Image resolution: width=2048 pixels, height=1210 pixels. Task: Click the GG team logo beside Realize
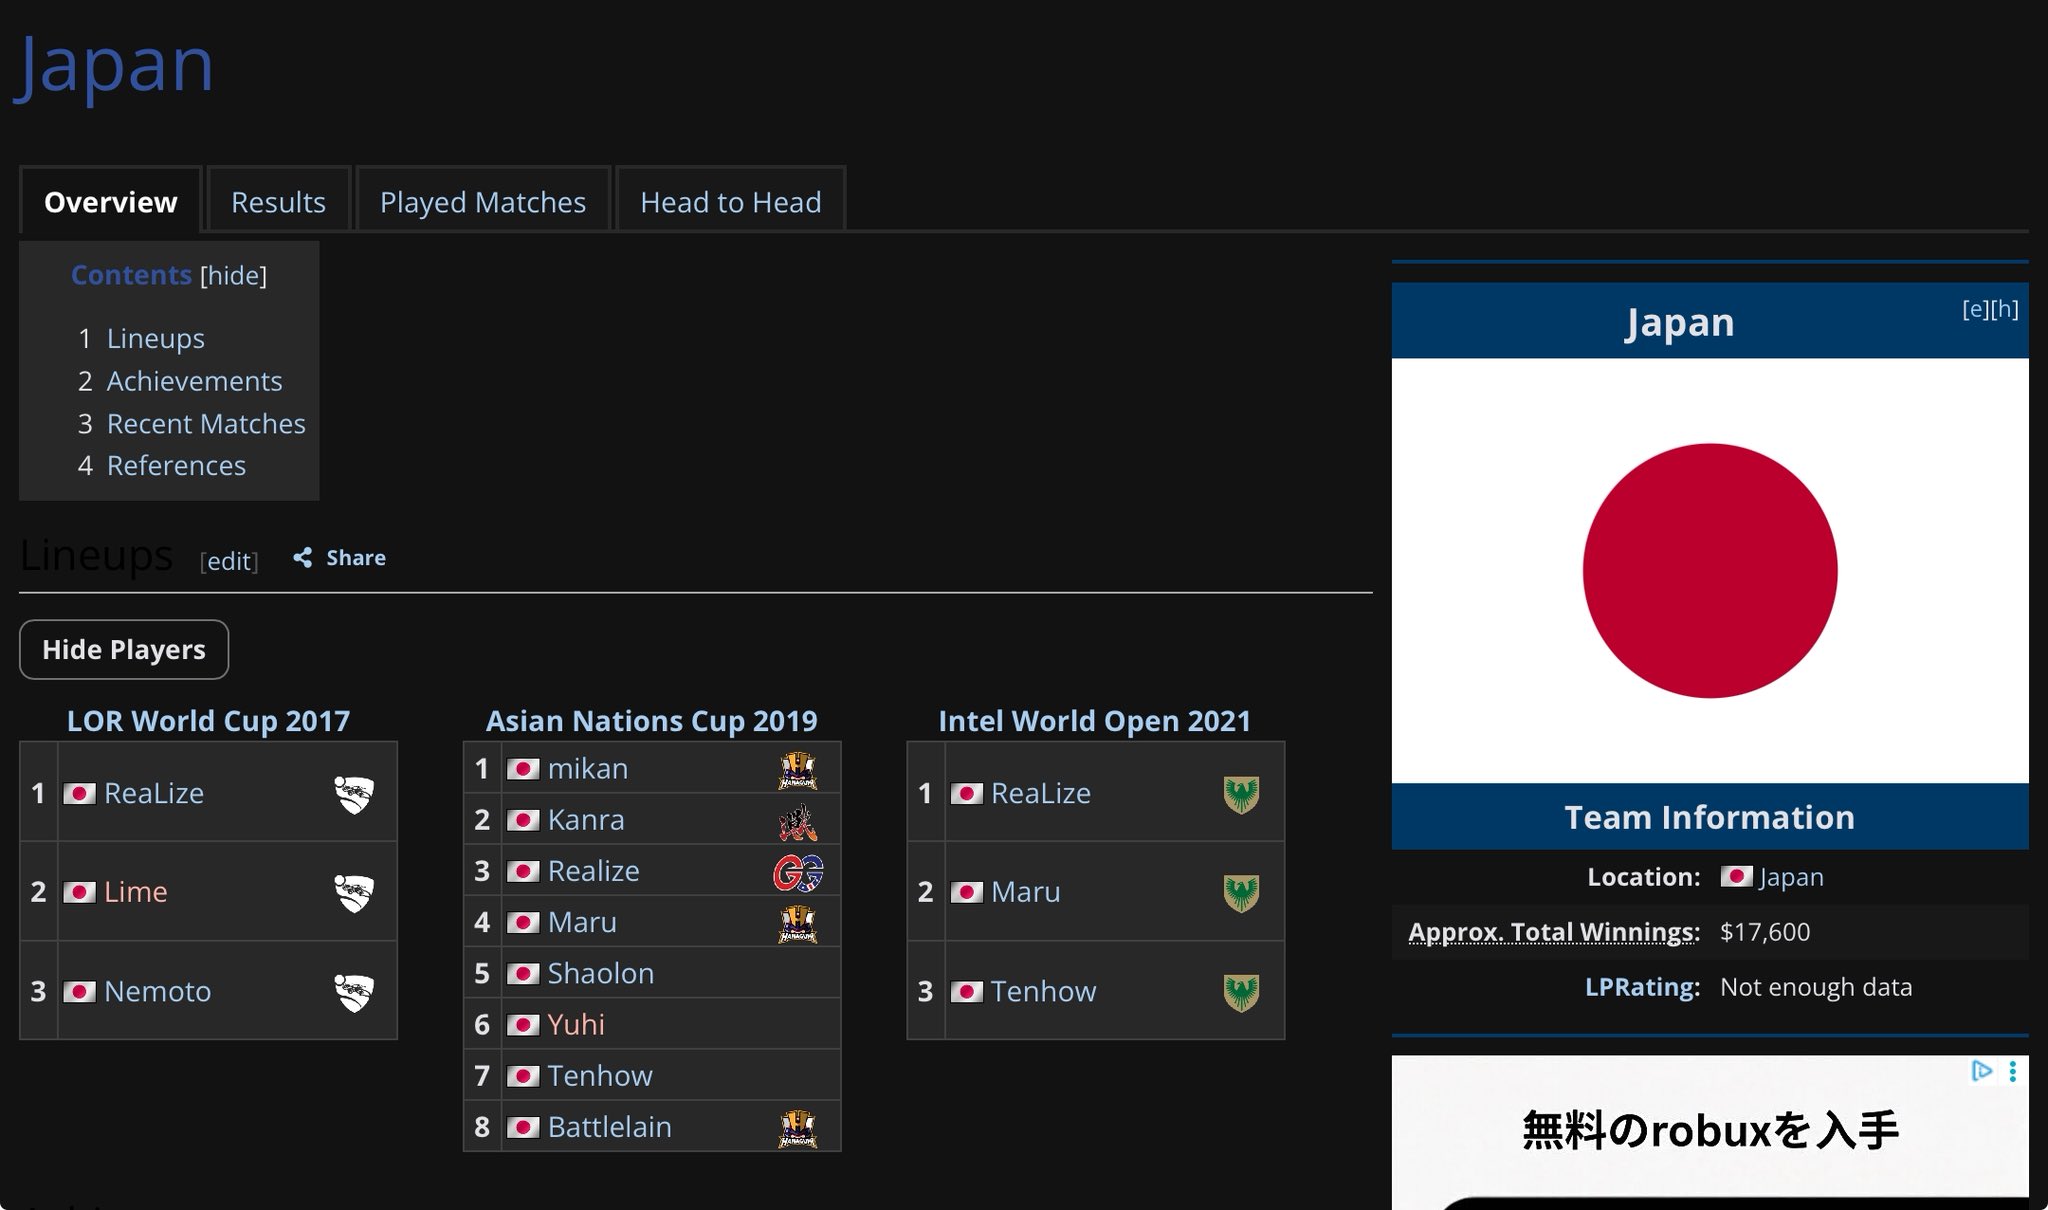pyautogui.click(x=797, y=872)
